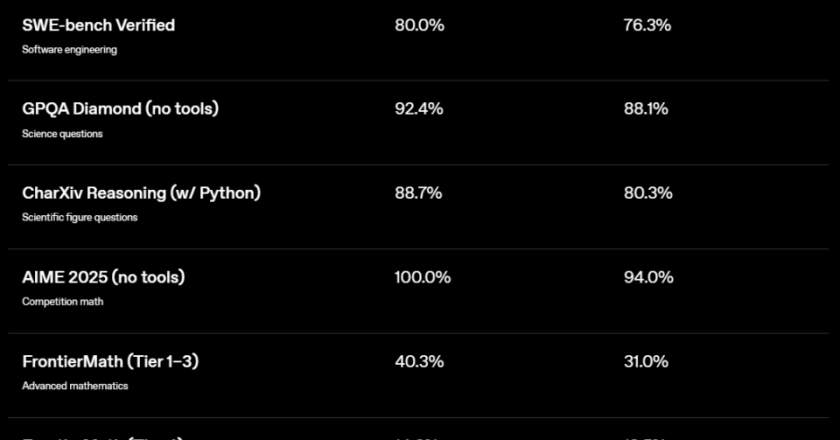
Task: Click the FrontierMath (Tier 1–3) title
Action: pyautogui.click(x=110, y=361)
